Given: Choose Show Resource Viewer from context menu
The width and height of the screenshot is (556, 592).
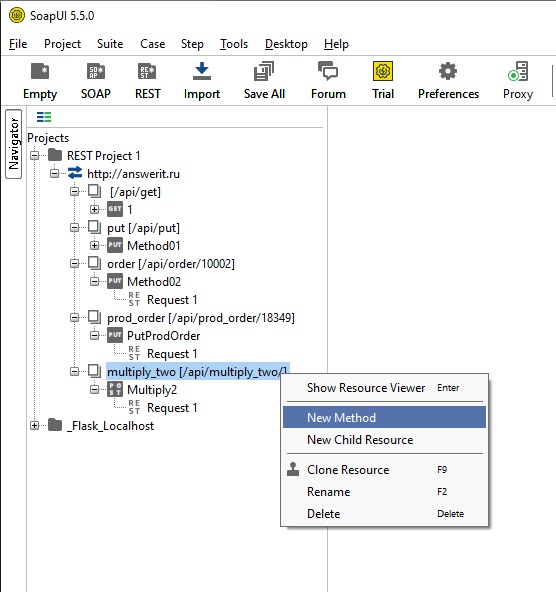Looking at the screenshot, I should [384, 388].
